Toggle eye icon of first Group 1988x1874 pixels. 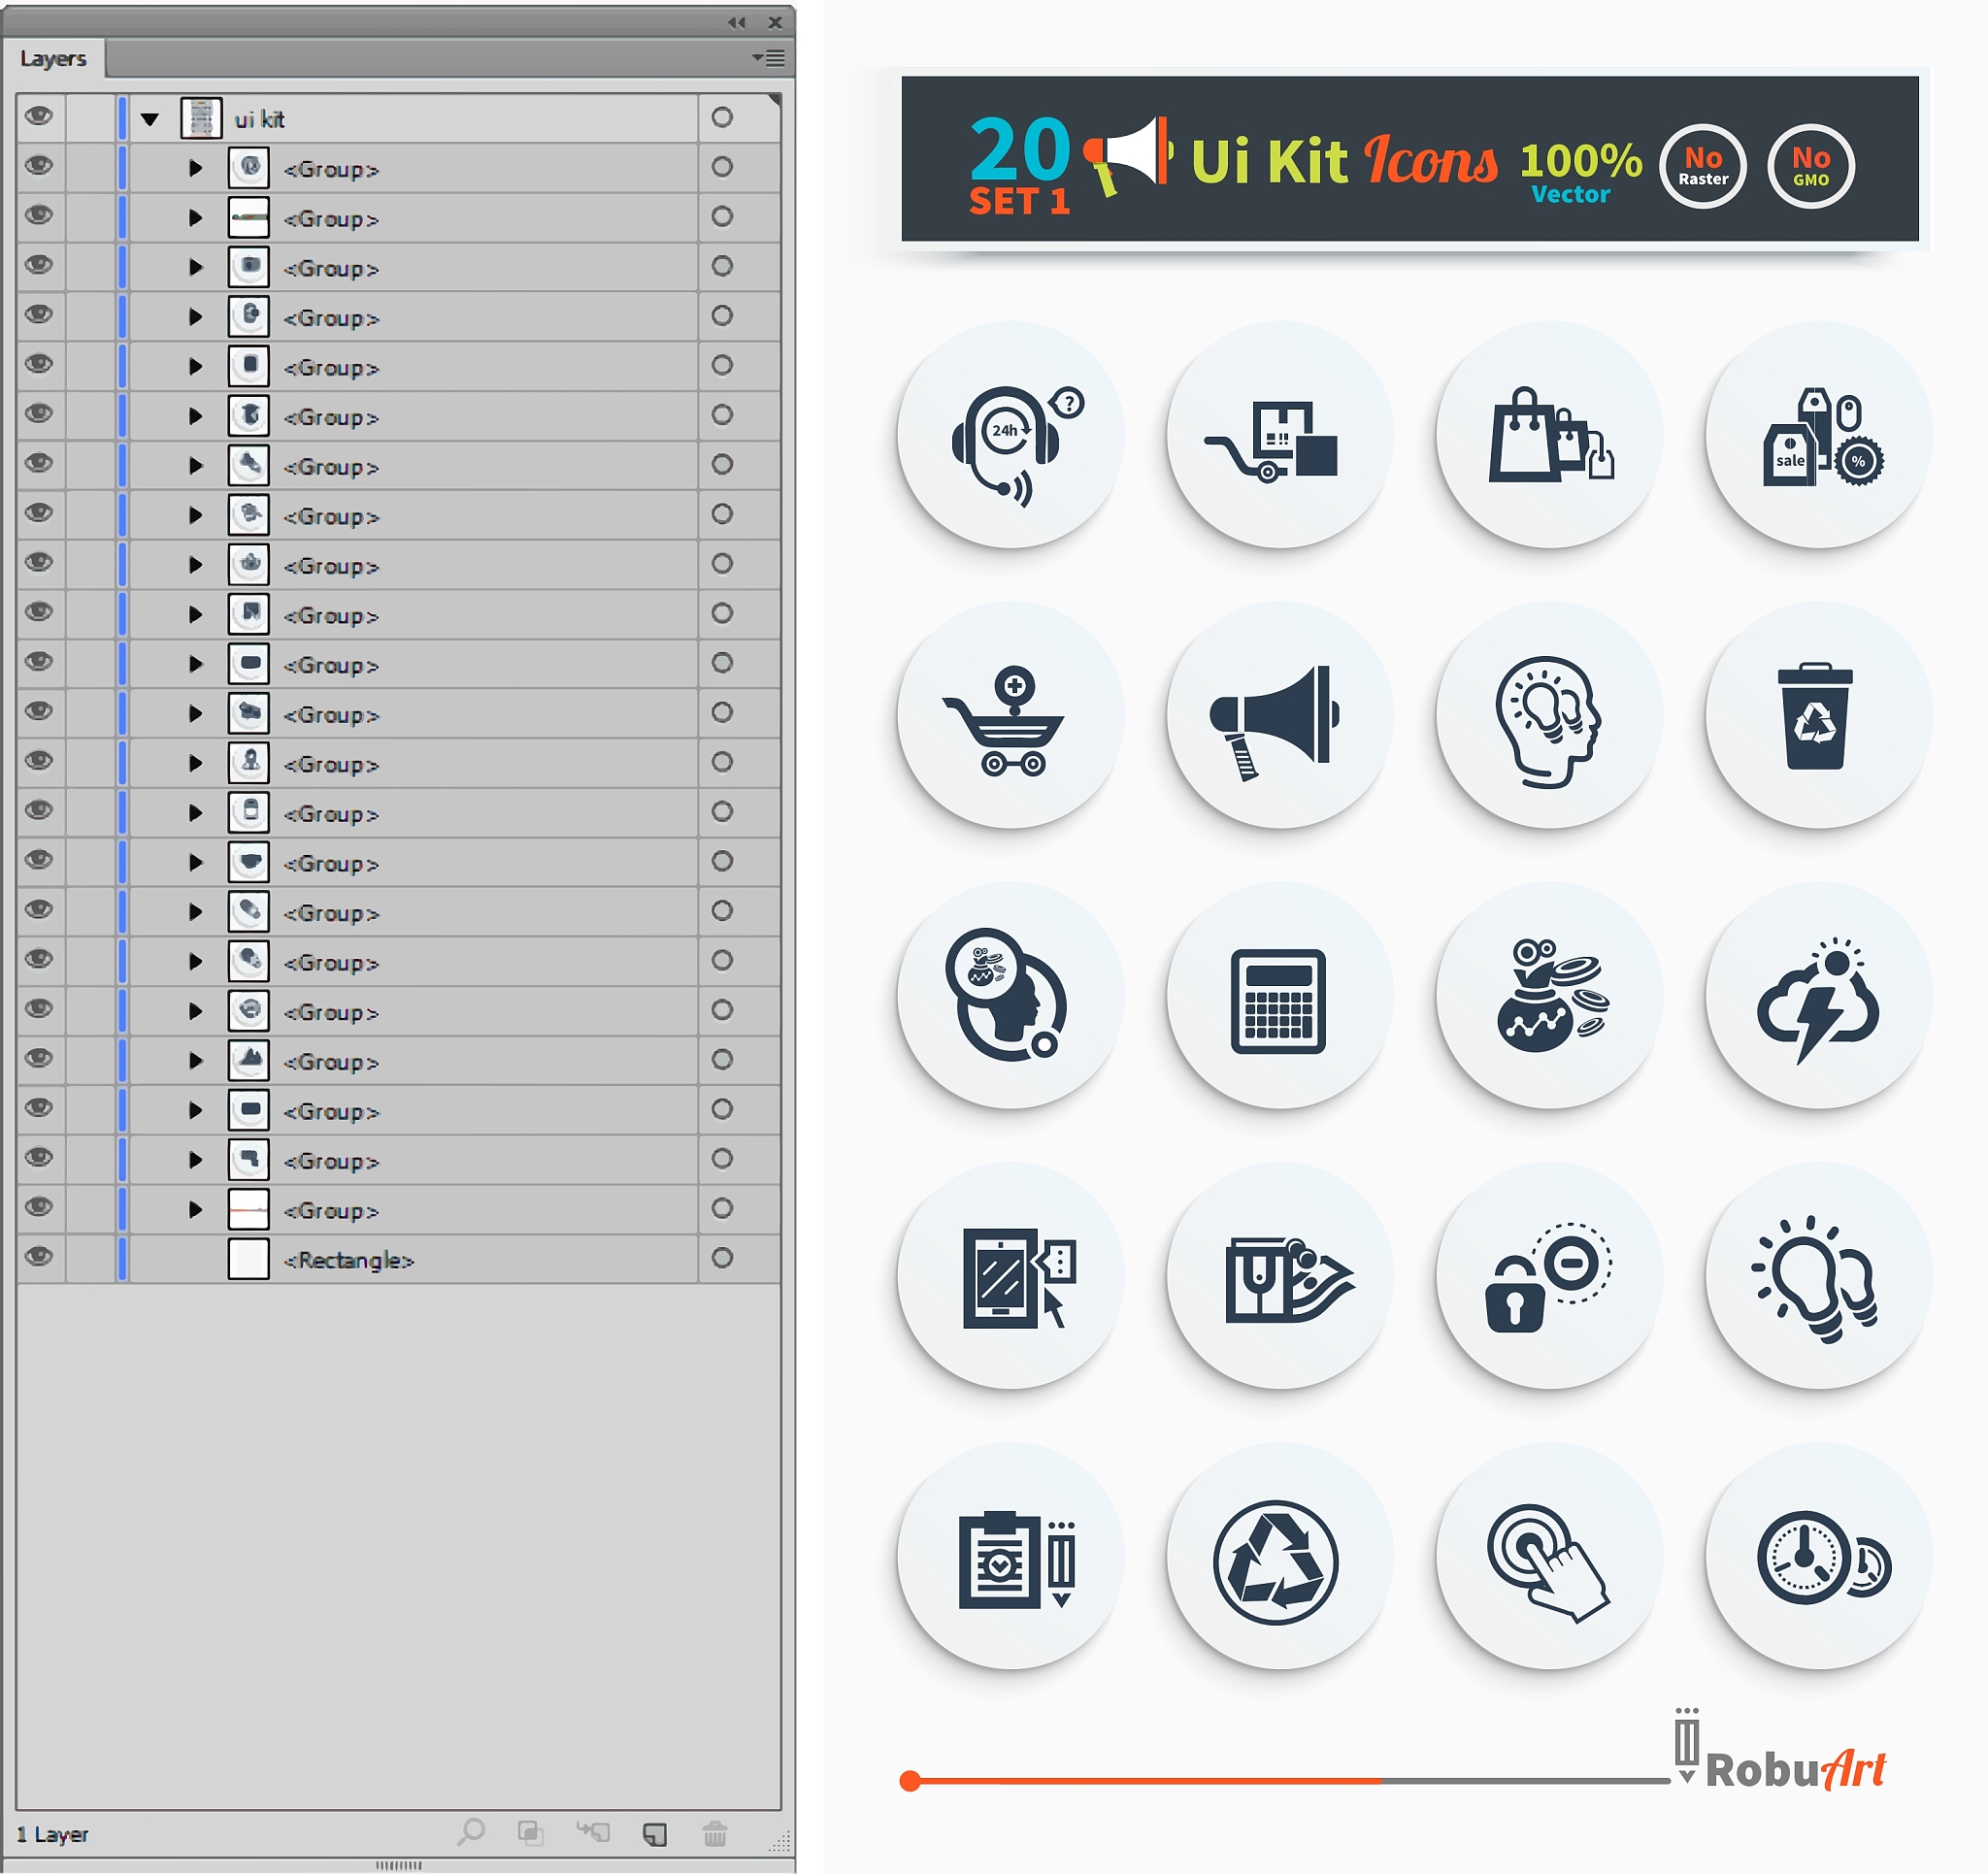click(39, 165)
